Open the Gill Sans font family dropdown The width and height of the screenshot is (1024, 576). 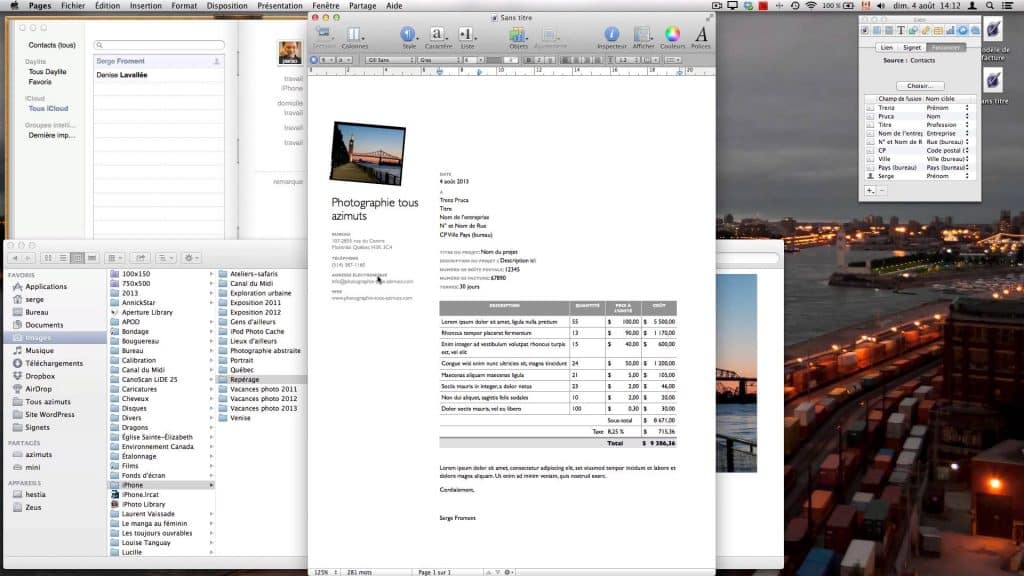pos(390,60)
